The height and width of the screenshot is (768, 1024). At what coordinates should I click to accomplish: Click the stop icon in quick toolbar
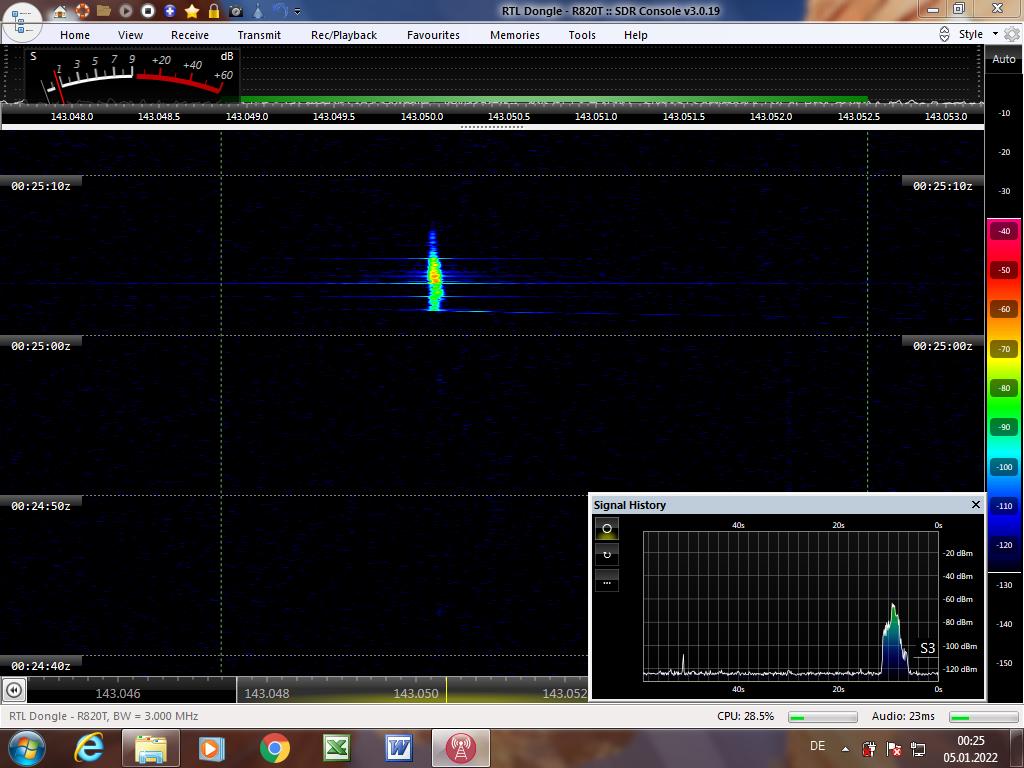[148, 11]
